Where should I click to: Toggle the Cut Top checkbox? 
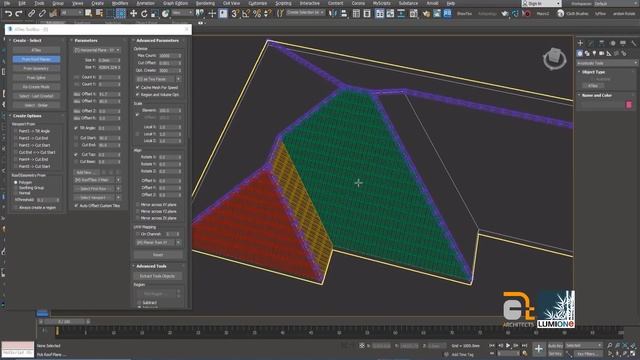click(x=76, y=154)
